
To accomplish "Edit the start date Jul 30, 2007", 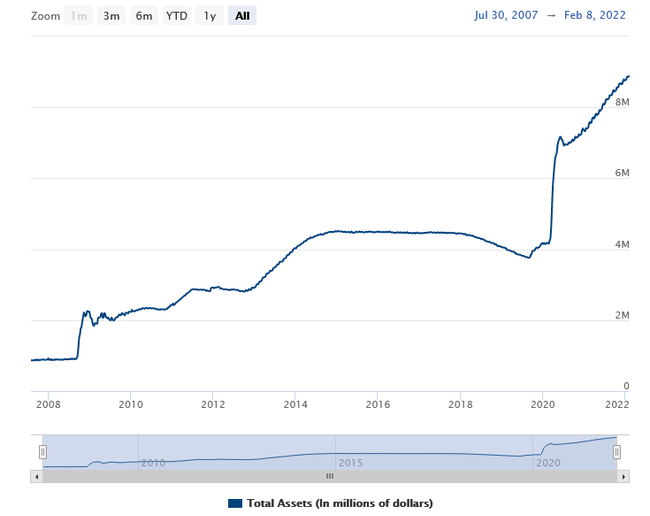I will tap(508, 16).
